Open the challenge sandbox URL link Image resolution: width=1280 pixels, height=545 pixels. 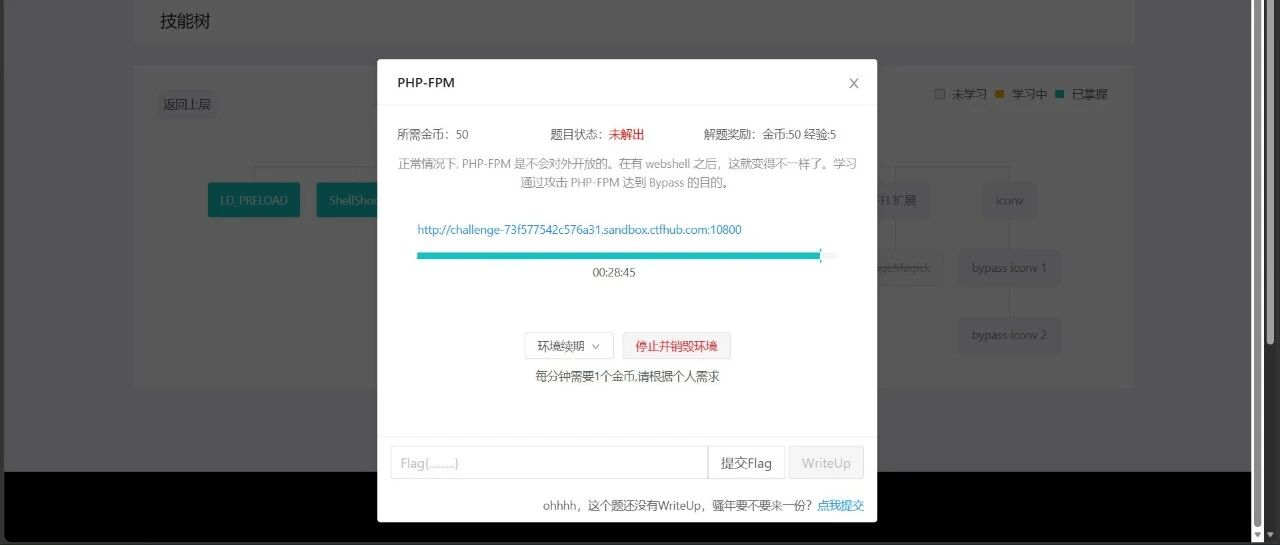(579, 230)
